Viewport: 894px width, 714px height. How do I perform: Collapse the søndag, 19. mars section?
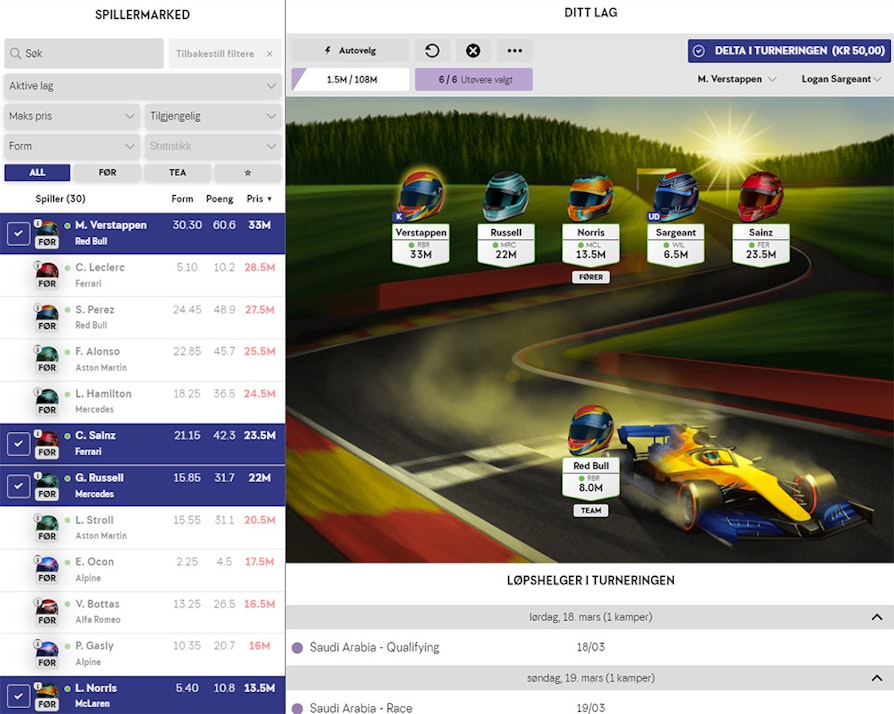(877, 678)
